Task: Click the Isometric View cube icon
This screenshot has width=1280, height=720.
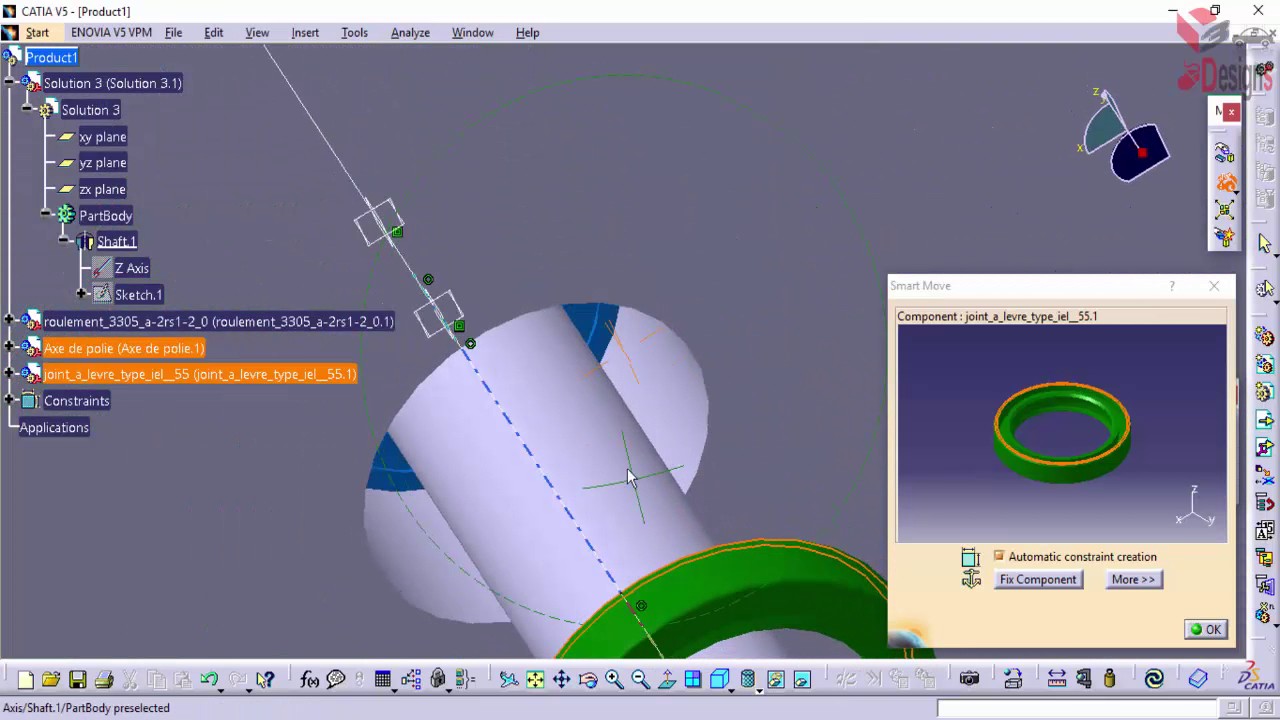Action: tap(719, 679)
